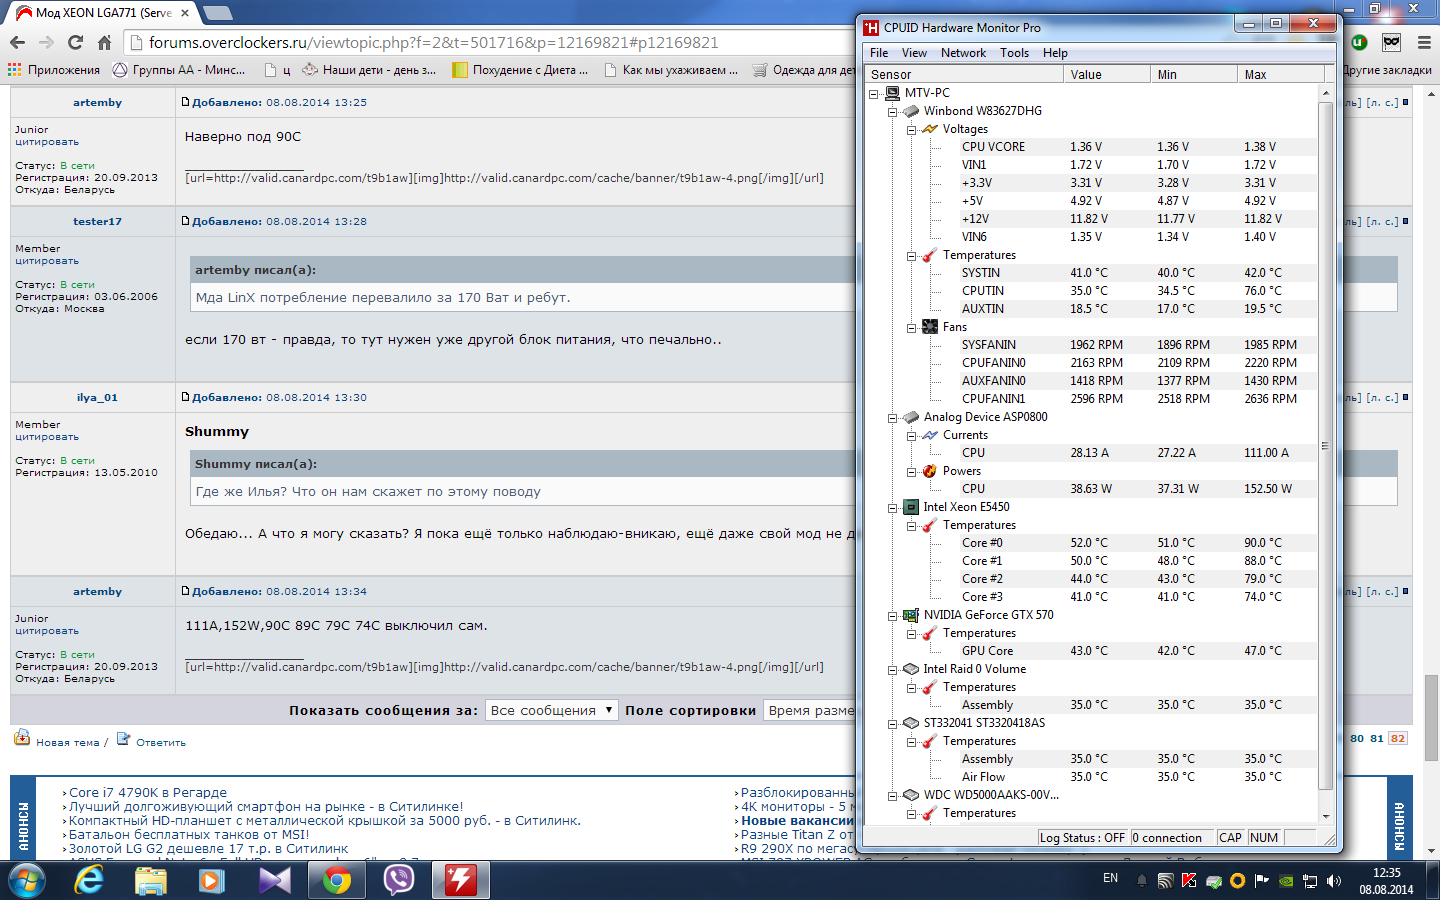The height and width of the screenshot is (900, 1440).
Task: Collapse the Fans group
Action: pos(912,328)
